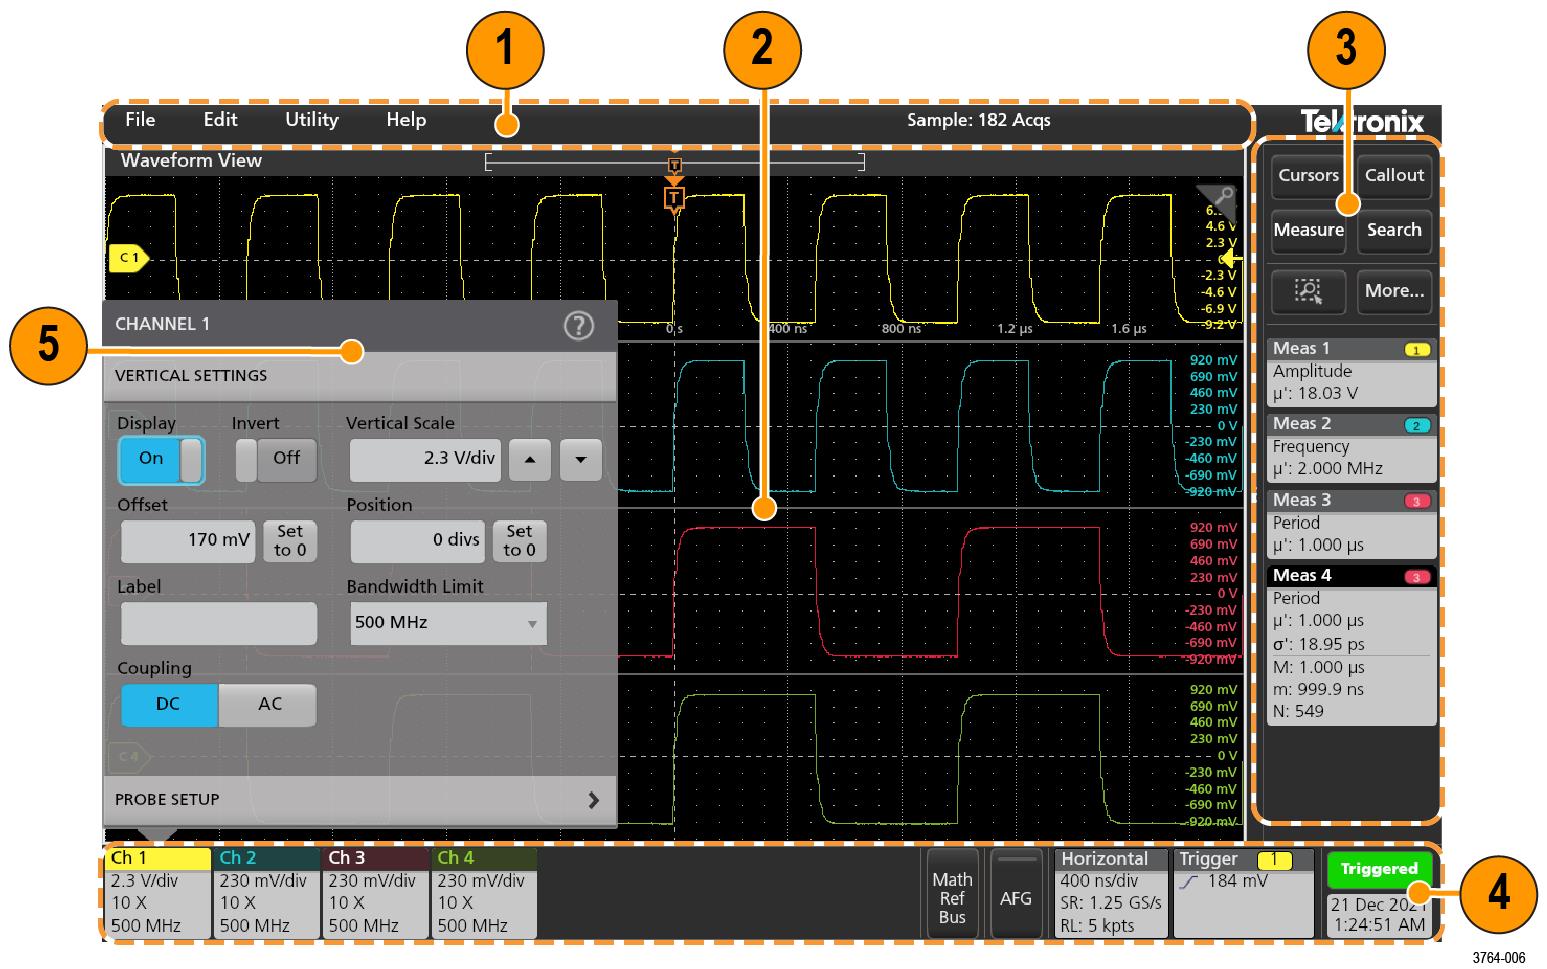Click the trigger T marker on waveform
The height and width of the screenshot is (969, 1547).
coord(674,198)
